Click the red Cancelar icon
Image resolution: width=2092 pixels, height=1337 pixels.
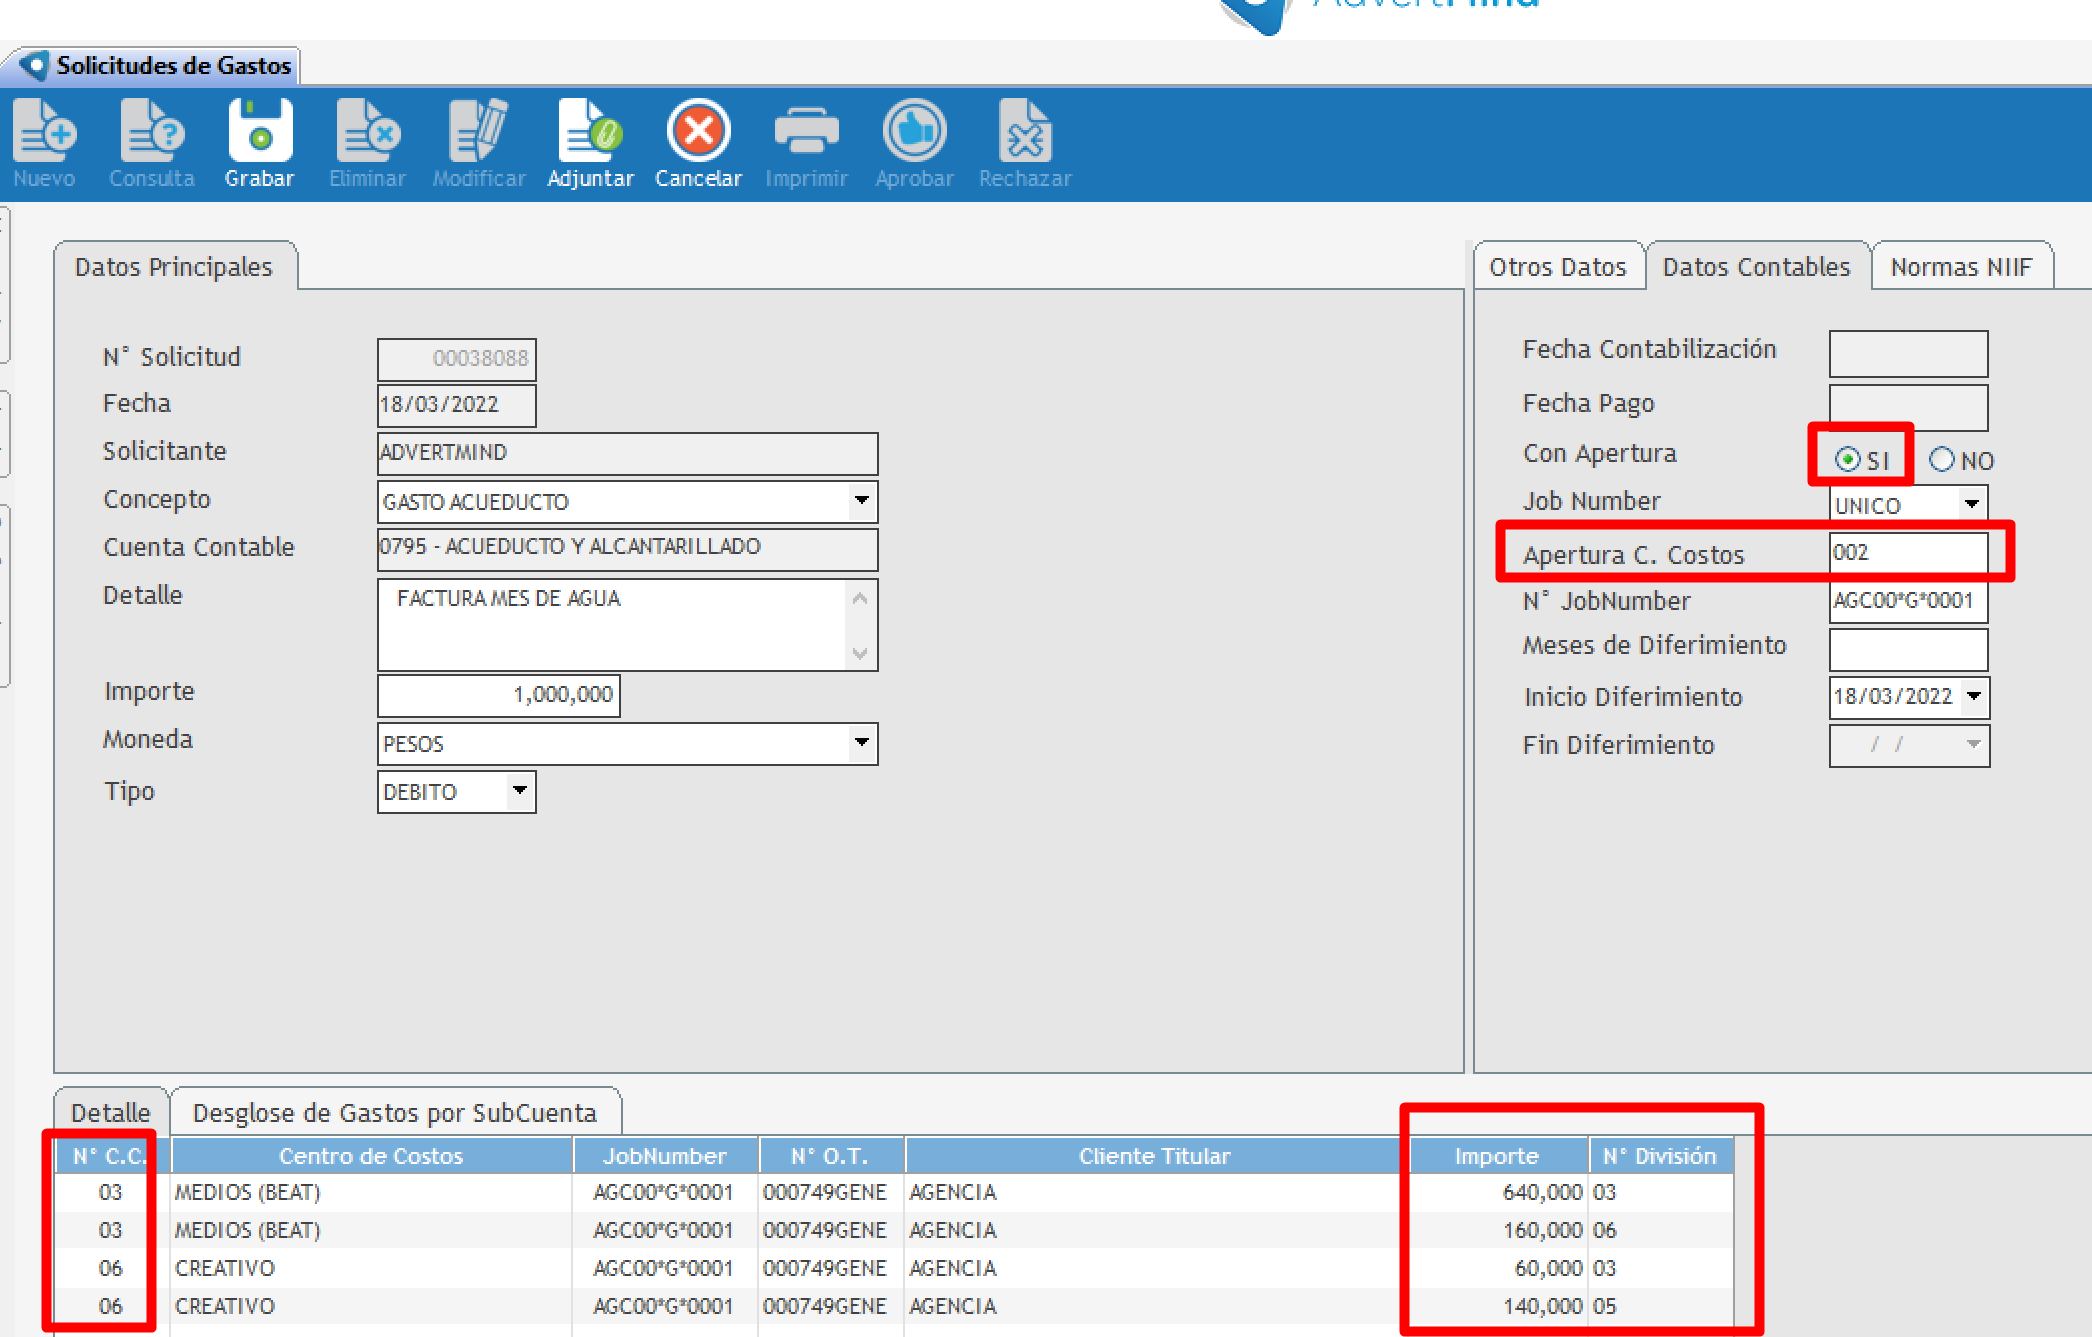(698, 131)
